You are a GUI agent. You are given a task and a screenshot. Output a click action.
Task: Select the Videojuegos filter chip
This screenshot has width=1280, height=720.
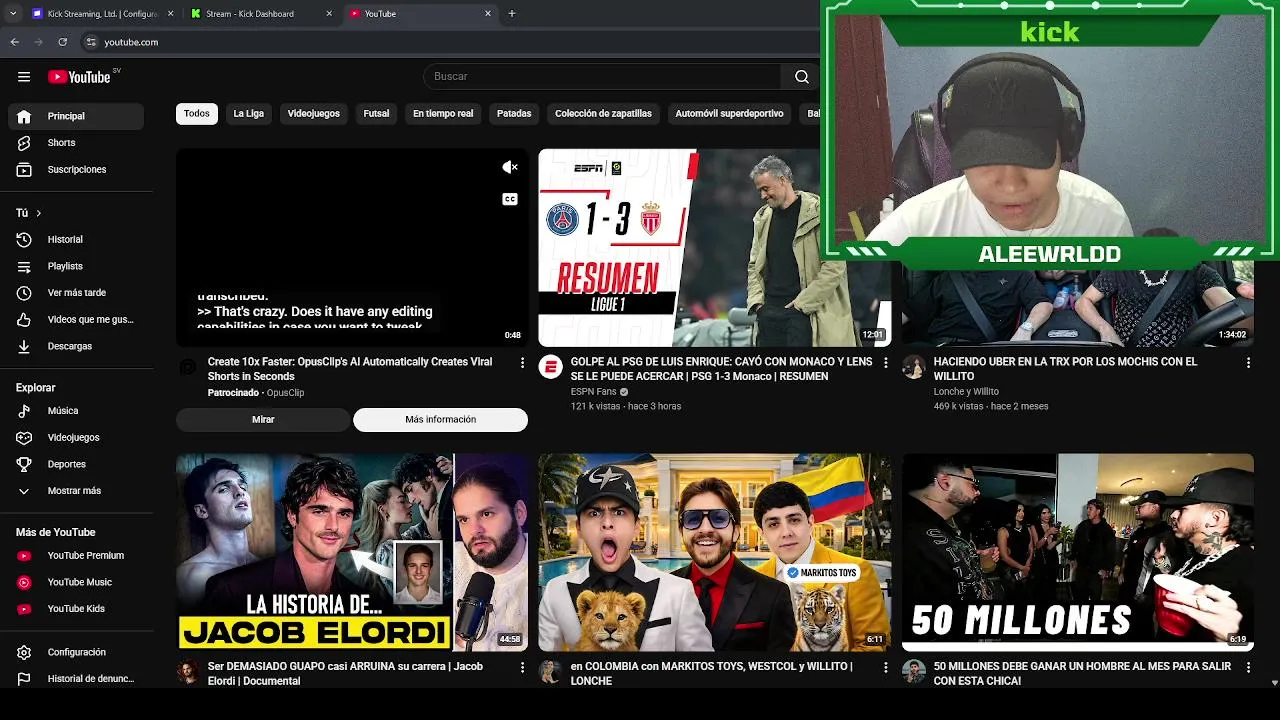point(314,114)
